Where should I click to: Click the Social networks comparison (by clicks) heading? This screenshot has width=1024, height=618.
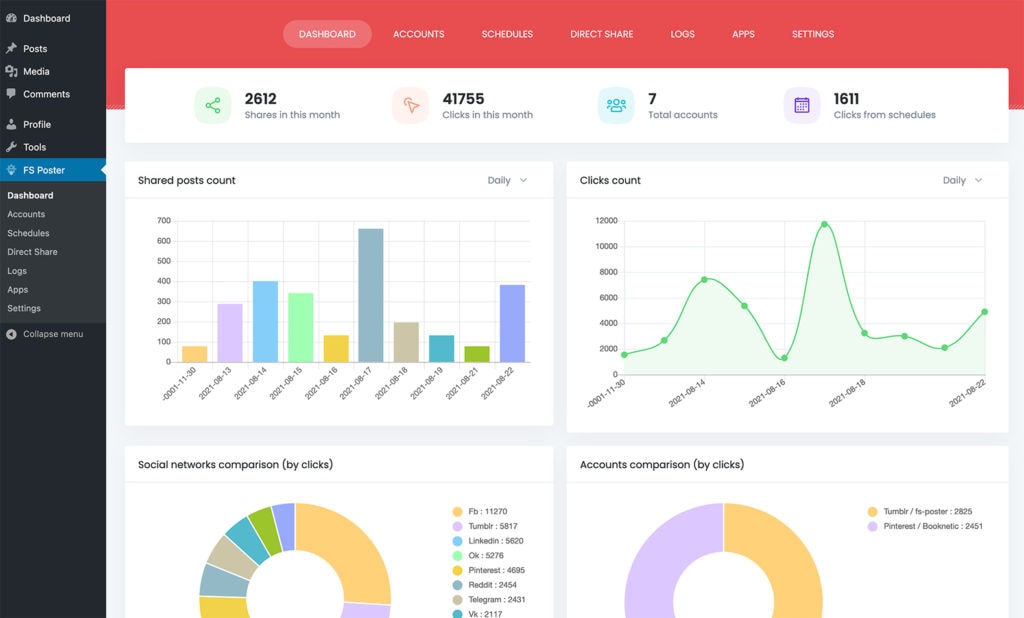(x=235, y=464)
